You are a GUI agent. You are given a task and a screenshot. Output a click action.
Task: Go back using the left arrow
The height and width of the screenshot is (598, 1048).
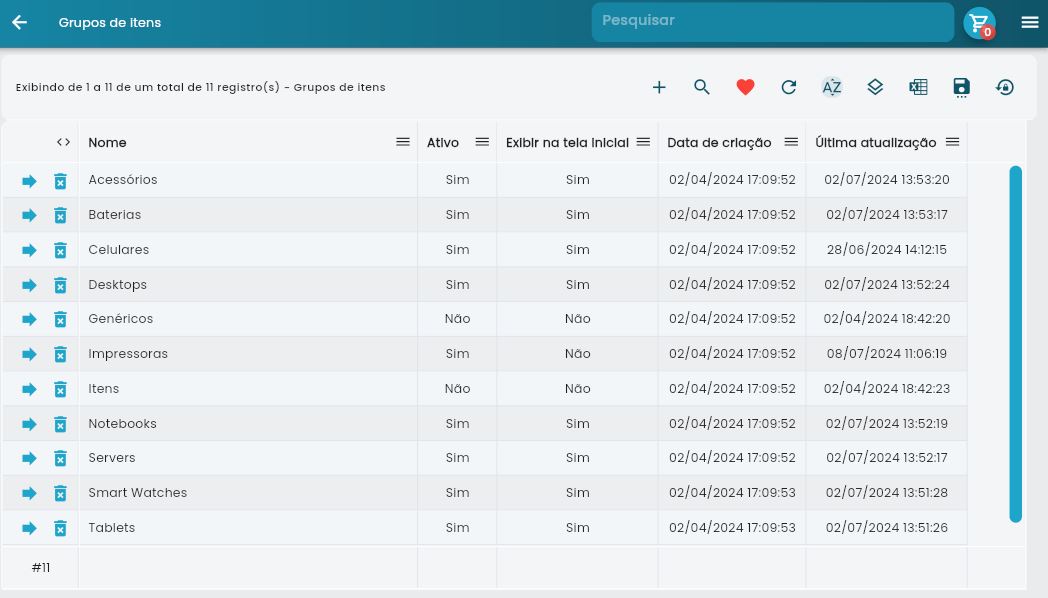(x=19, y=22)
